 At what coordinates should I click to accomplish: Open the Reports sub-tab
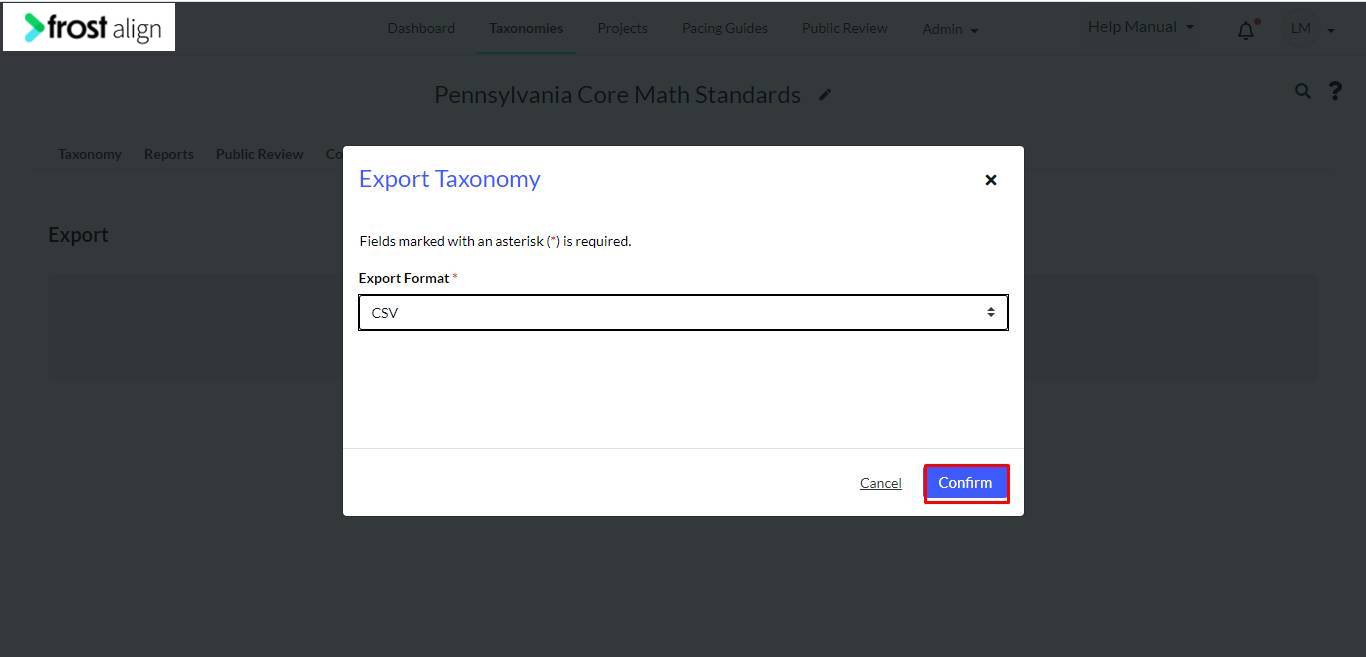point(169,154)
